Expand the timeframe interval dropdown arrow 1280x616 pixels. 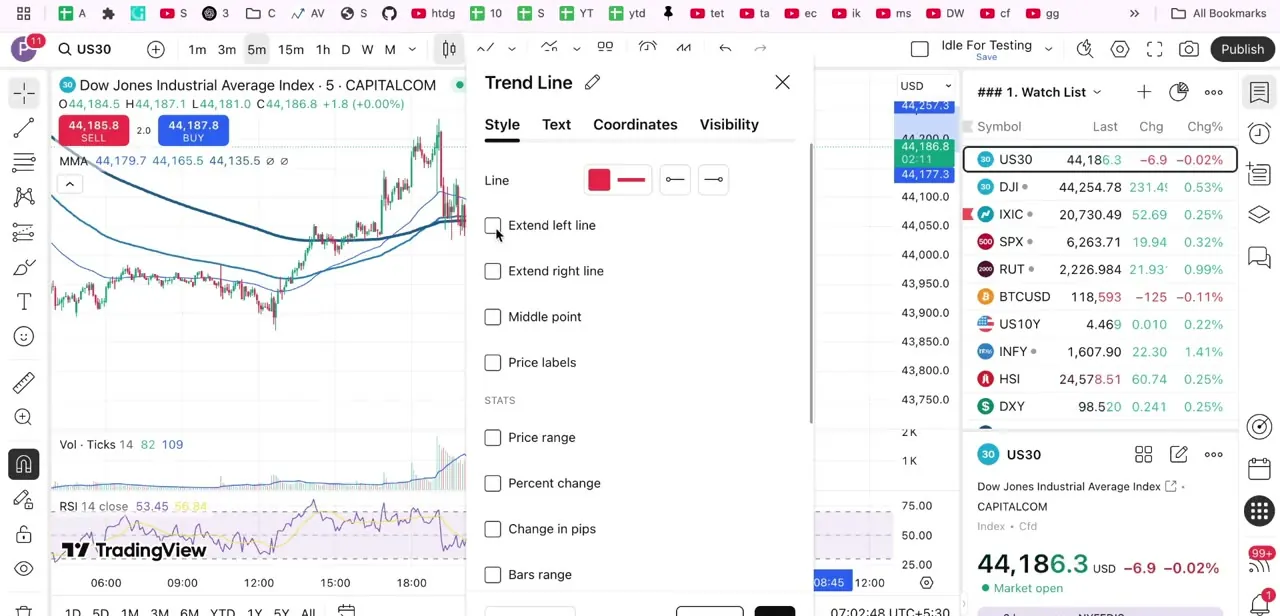click(412, 49)
